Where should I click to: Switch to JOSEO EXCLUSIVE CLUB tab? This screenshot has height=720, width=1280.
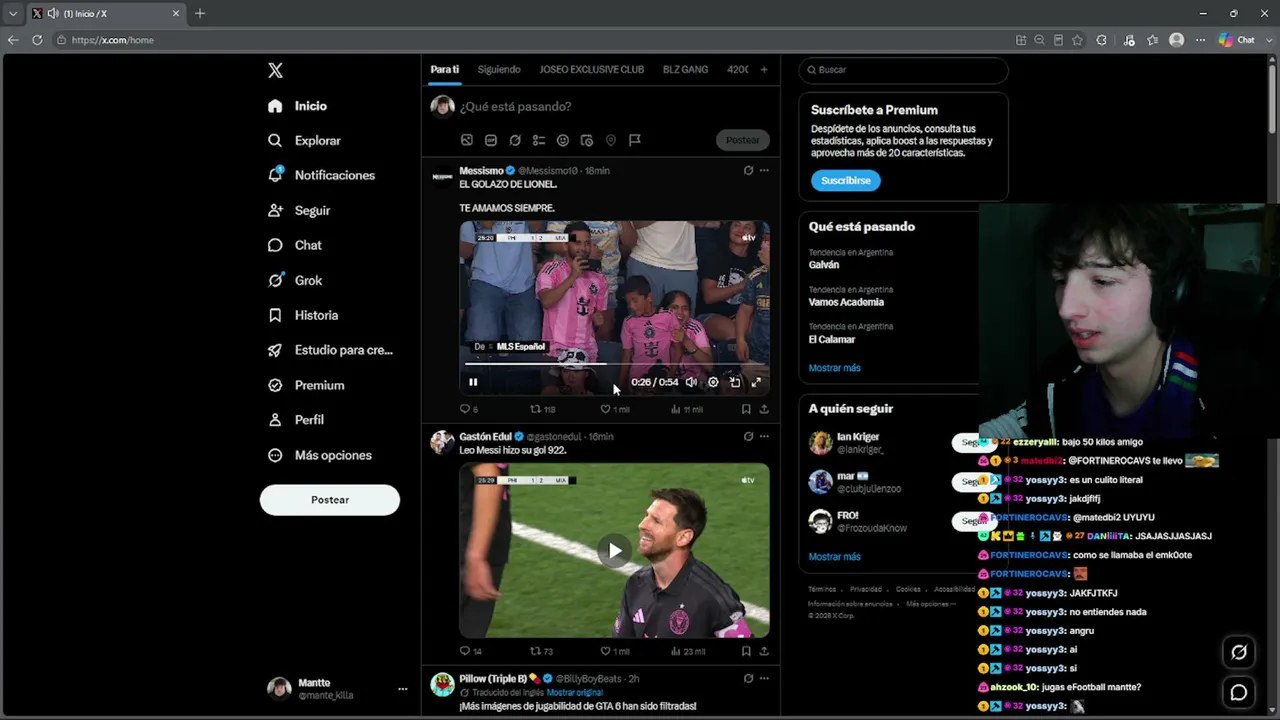[x=592, y=70]
